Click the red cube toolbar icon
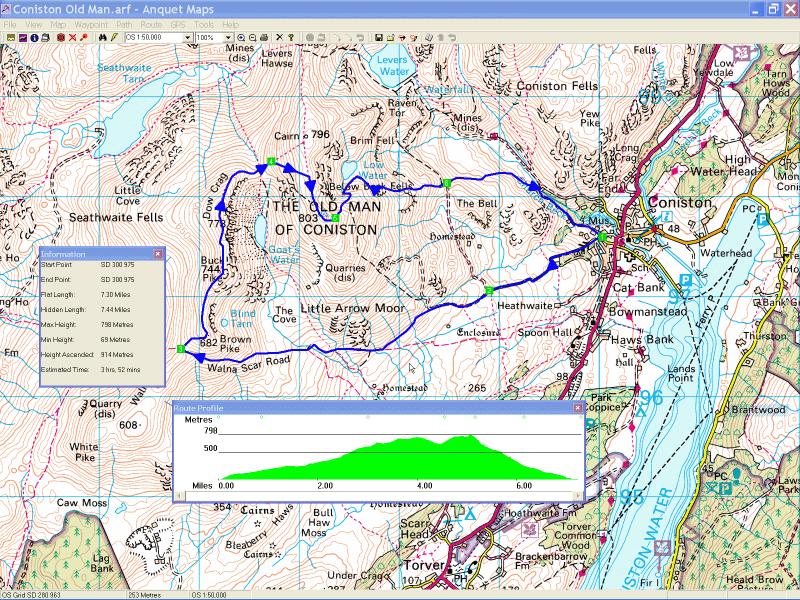 (x=61, y=37)
